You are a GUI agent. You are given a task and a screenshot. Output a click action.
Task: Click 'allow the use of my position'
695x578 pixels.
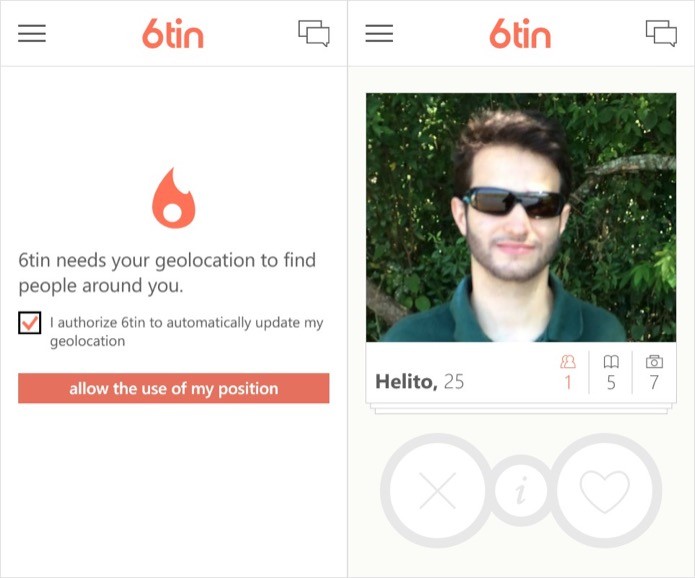(x=174, y=388)
